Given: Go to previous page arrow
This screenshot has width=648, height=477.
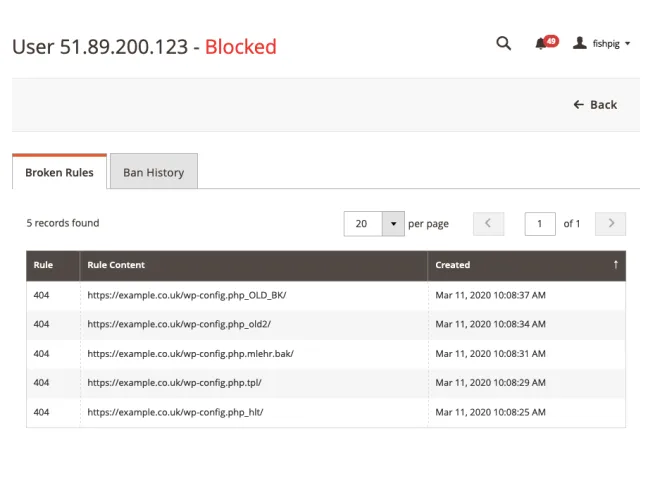Looking at the screenshot, I should point(488,224).
